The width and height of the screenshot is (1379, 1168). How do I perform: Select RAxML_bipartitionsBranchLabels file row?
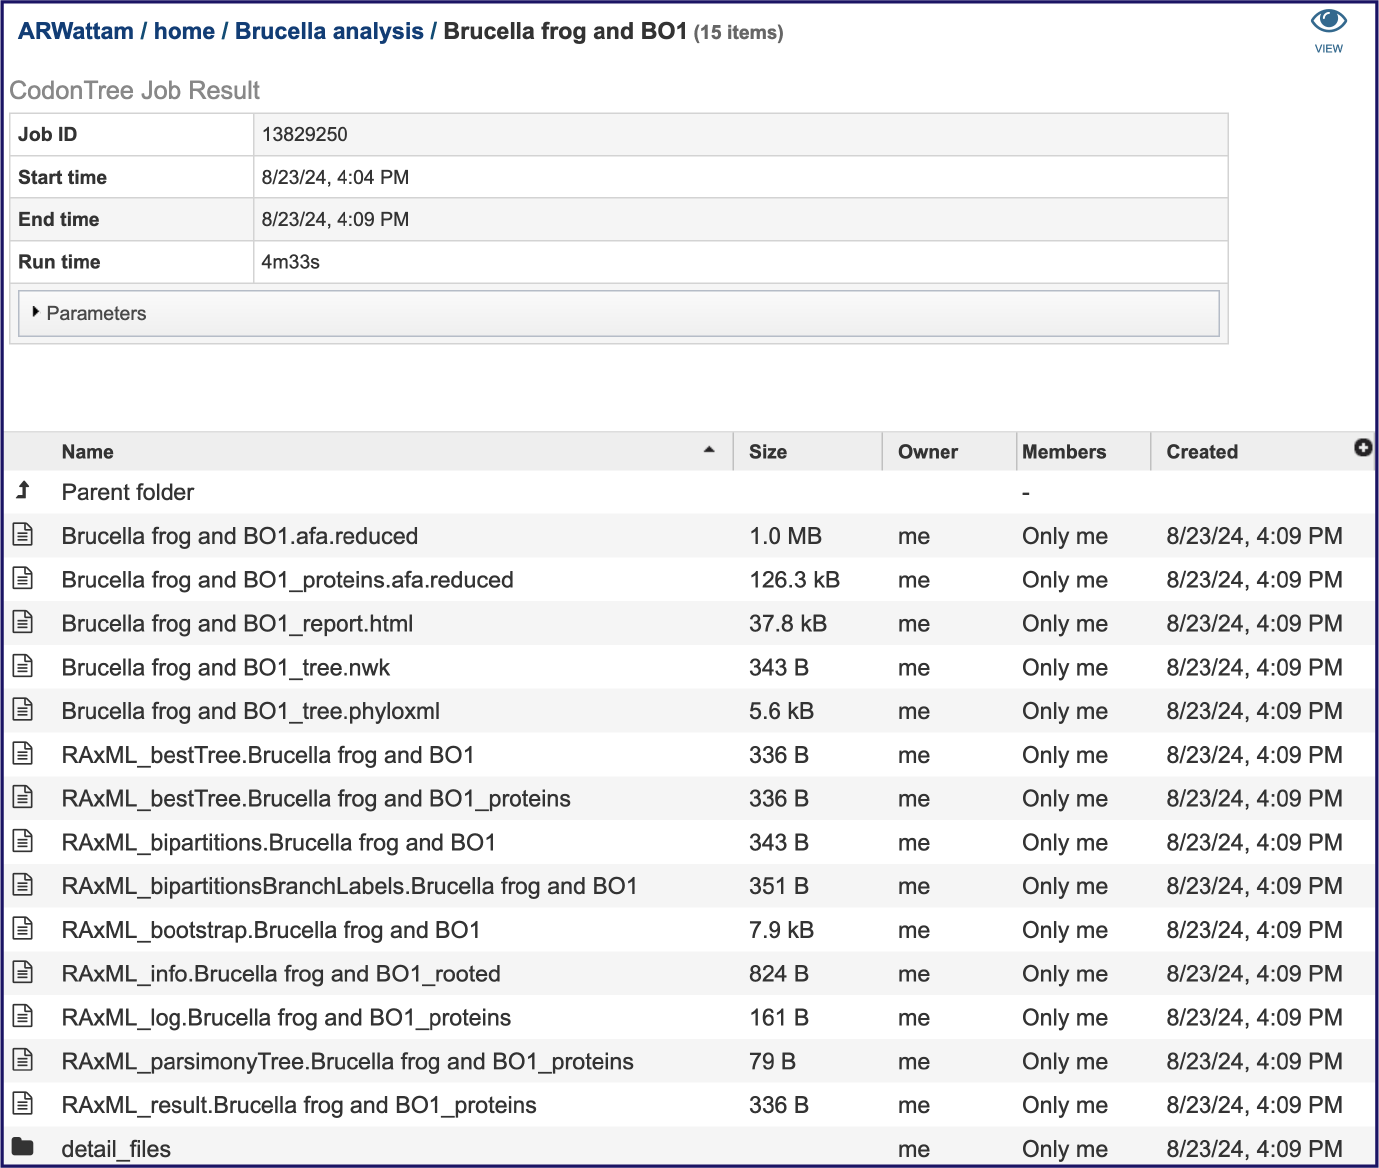point(689,886)
